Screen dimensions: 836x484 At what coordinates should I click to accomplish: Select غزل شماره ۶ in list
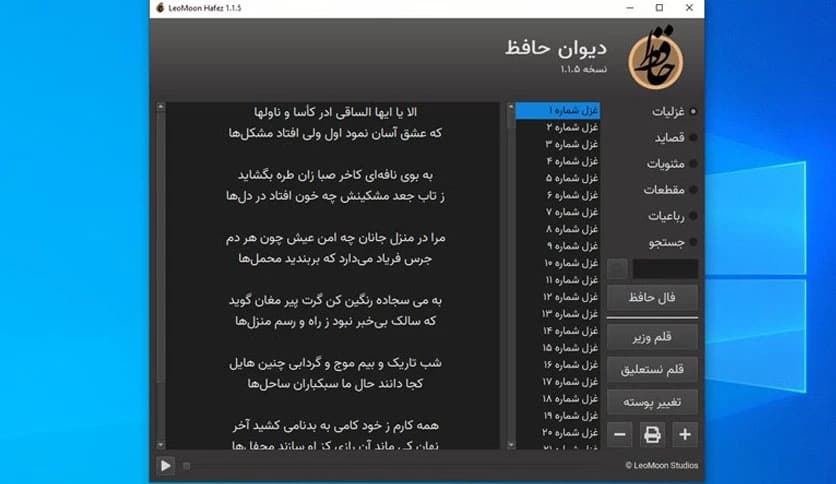[x=558, y=195]
